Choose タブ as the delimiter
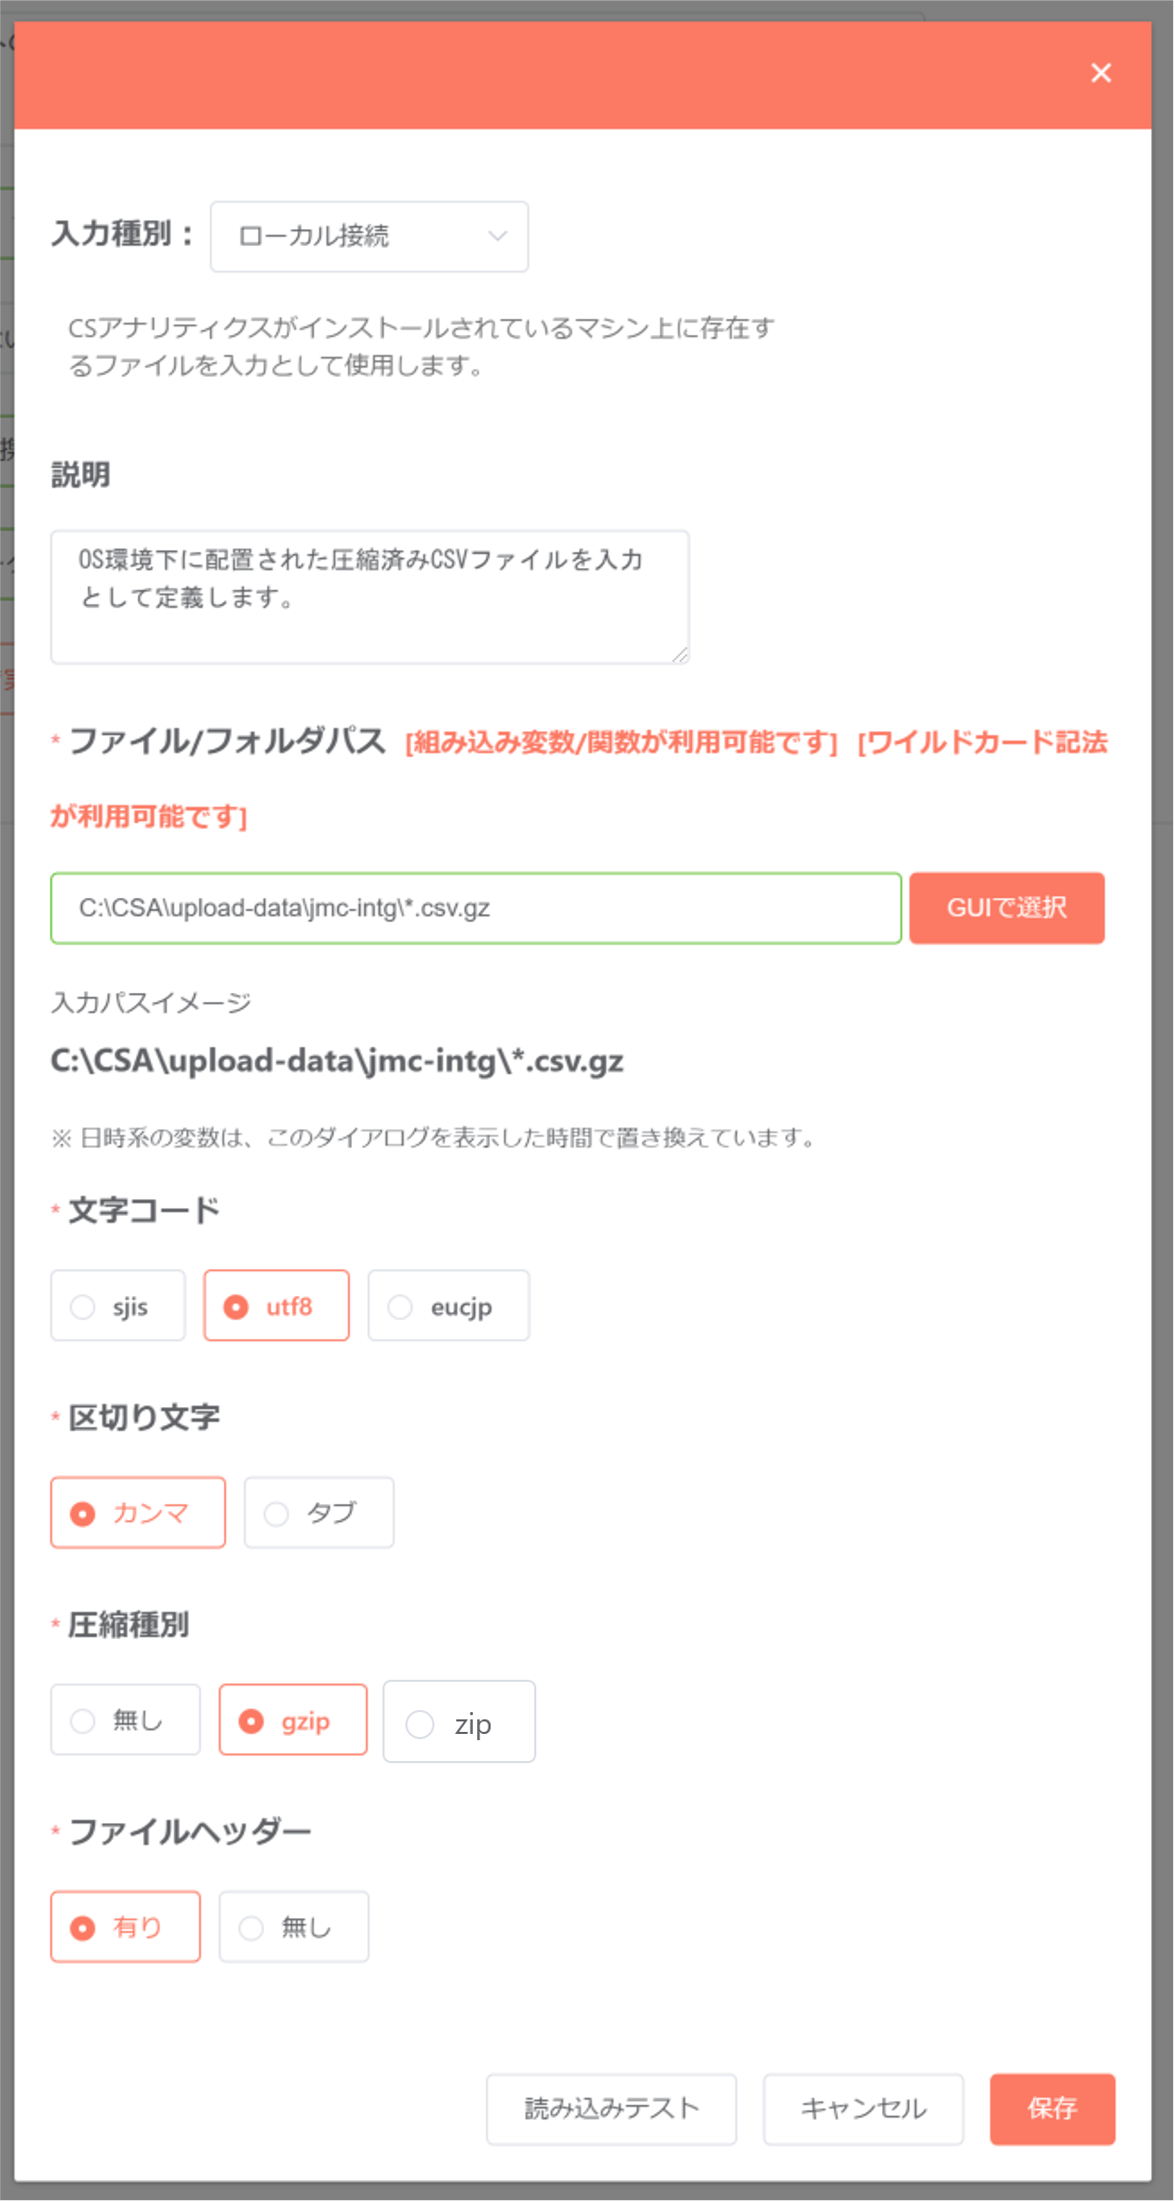This screenshot has width=1175, height=2202. coord(319,1513)
